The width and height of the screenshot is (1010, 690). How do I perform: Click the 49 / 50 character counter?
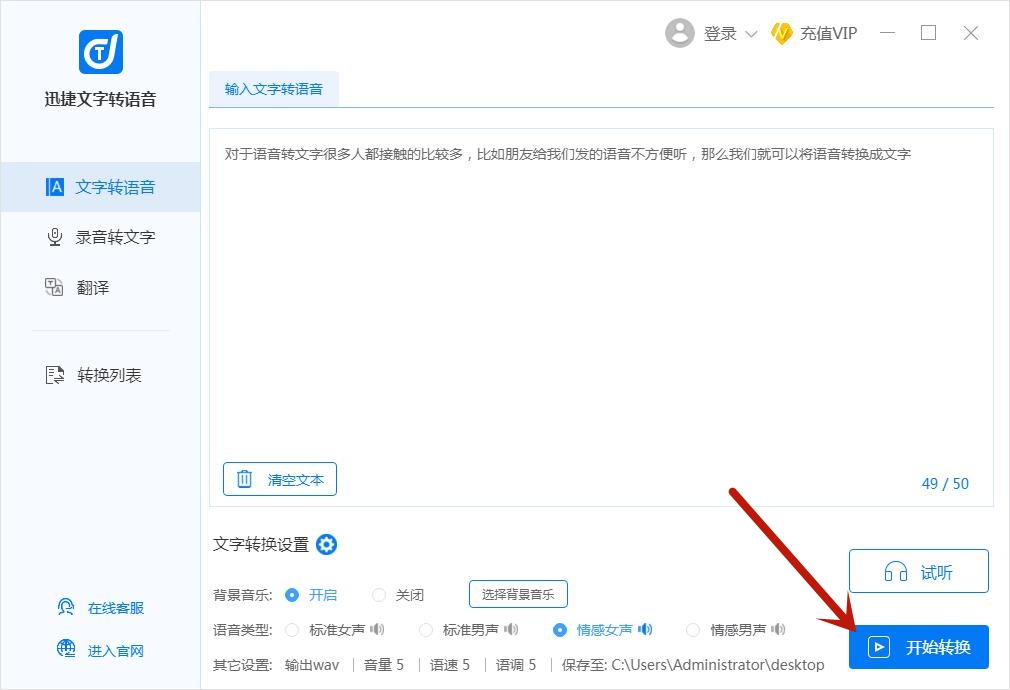(945, 483)
